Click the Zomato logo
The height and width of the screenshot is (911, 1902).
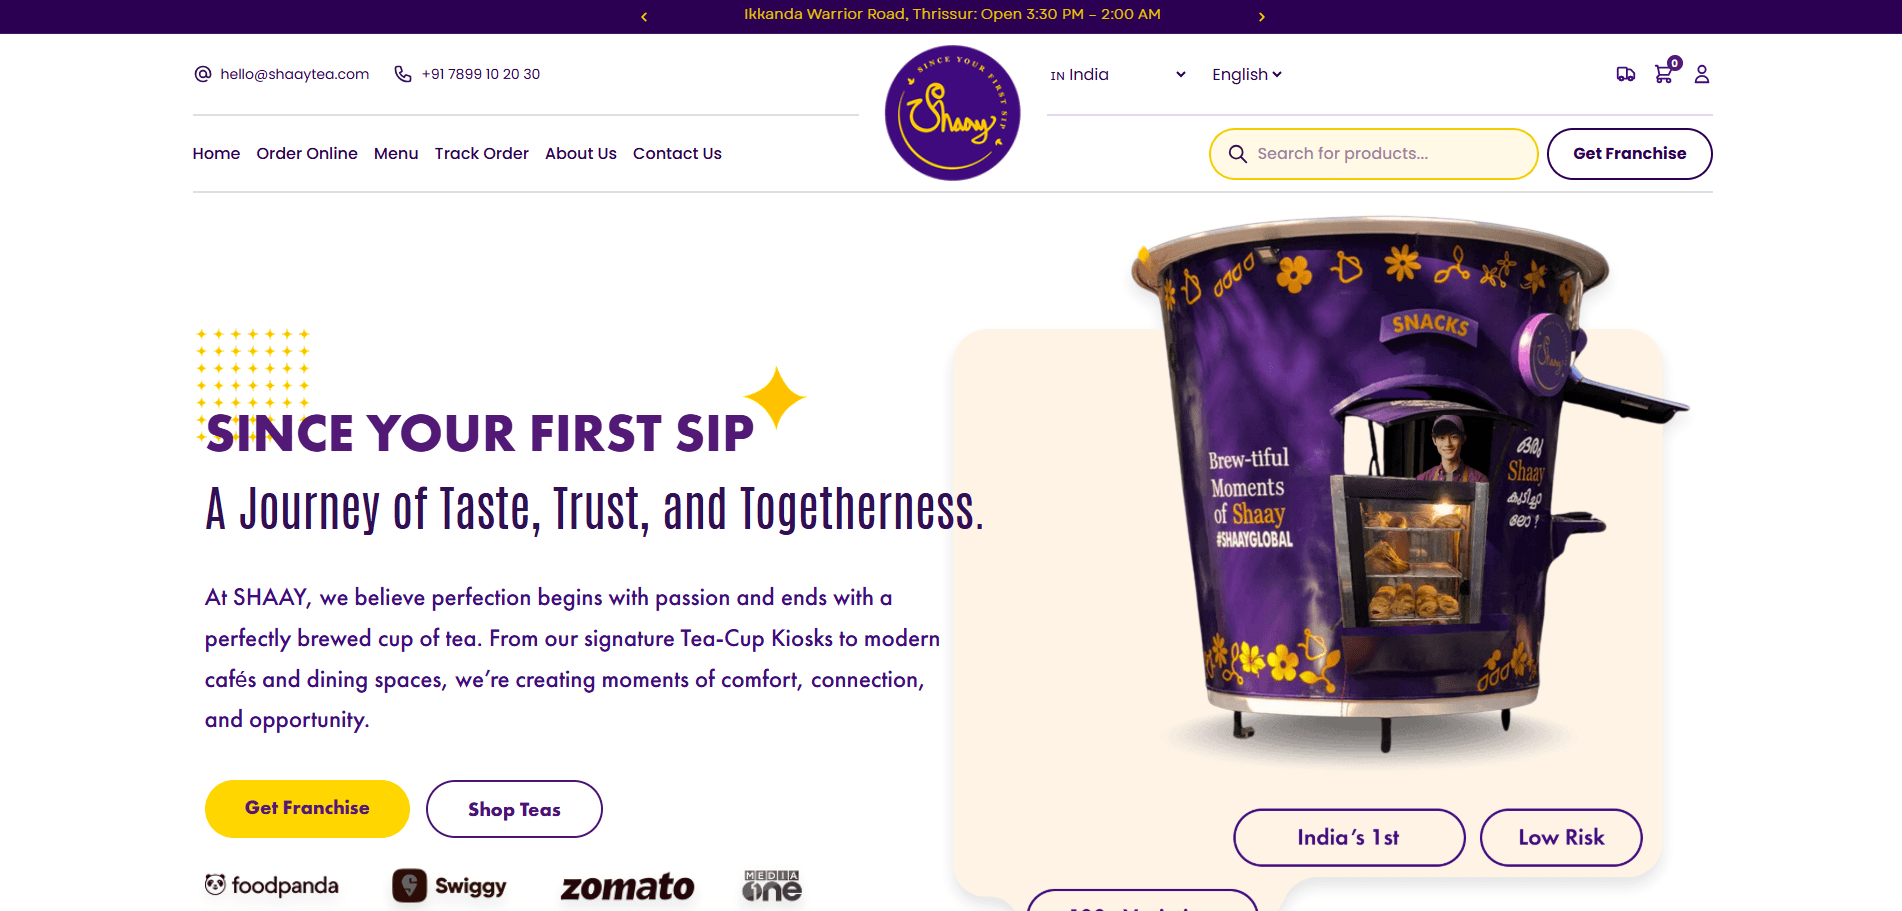[627, 887]
